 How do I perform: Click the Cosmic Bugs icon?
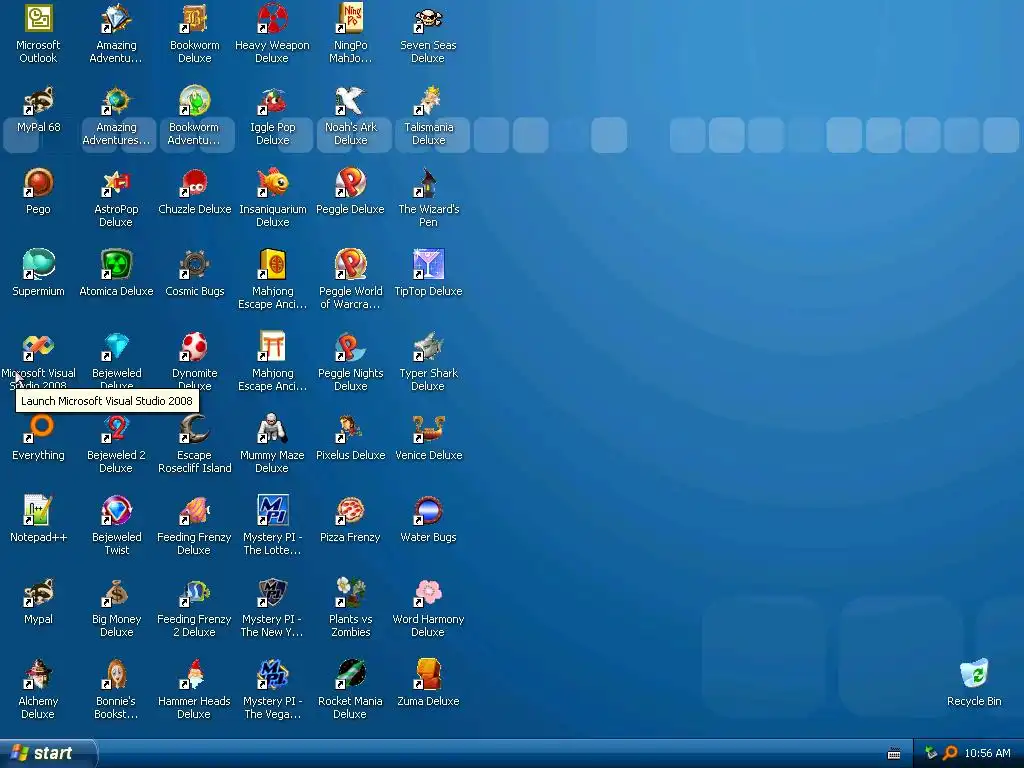point(195,265)
